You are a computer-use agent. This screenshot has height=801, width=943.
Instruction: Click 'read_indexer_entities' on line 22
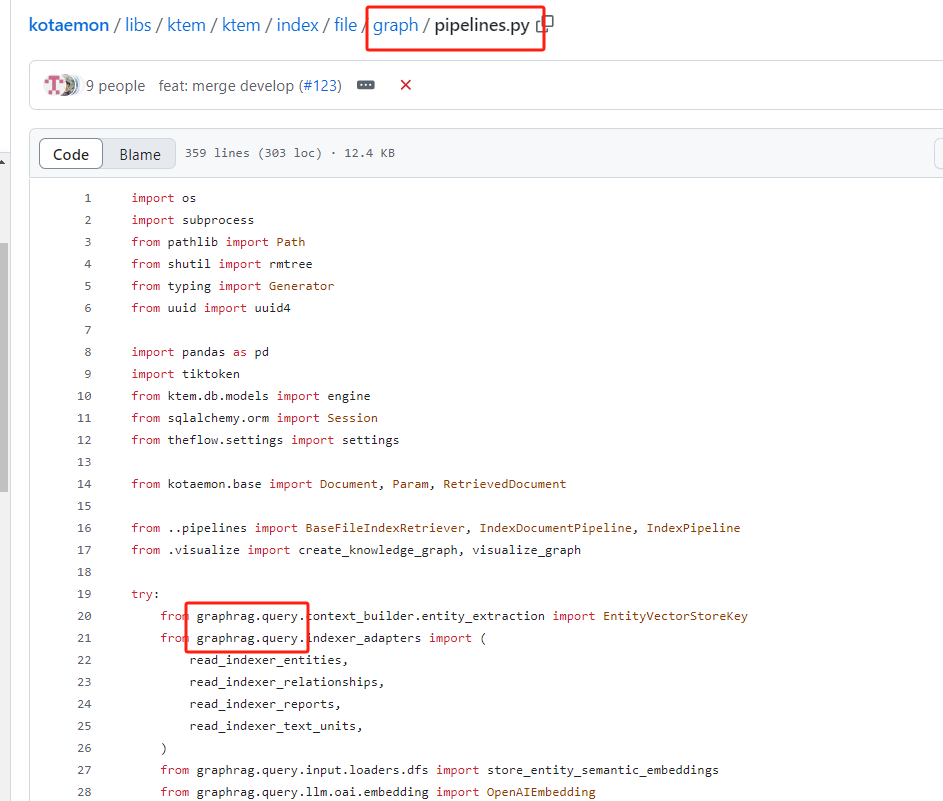pos(265,660)
